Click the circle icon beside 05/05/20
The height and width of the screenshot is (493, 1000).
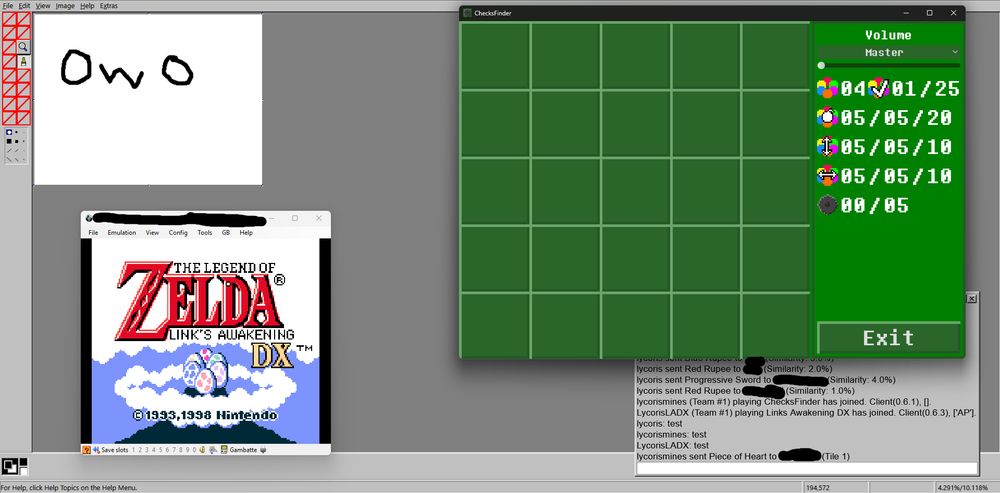(x=827, y=118)
